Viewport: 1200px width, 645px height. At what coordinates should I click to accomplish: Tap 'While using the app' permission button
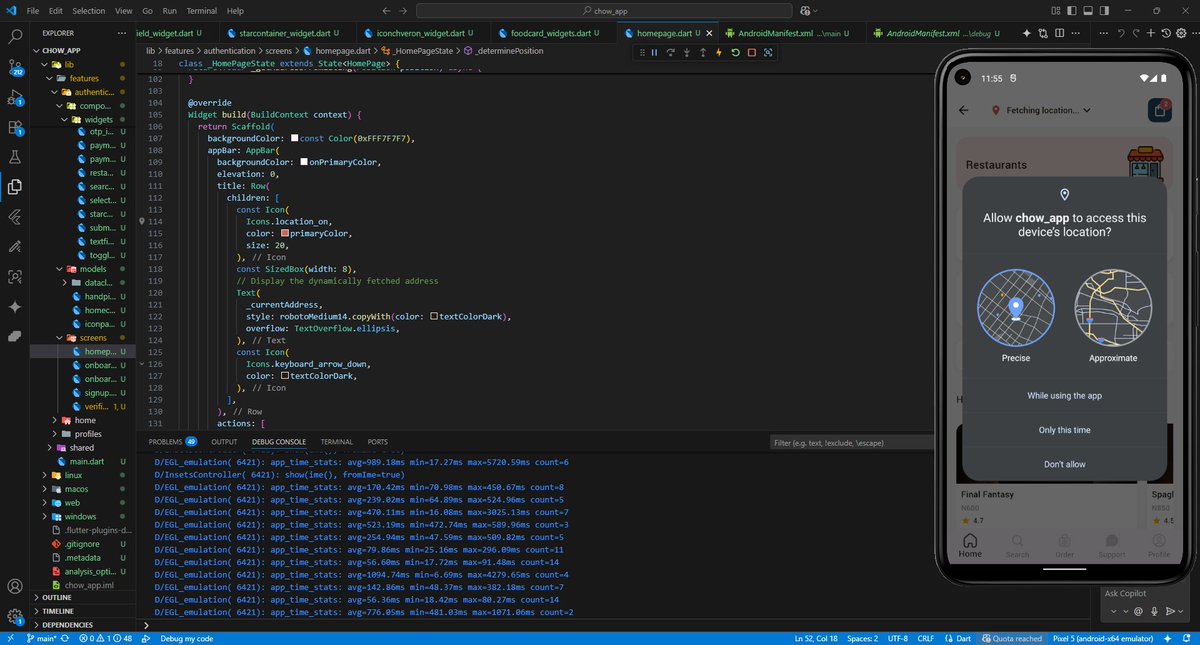pyautogui.click(x=1064, y=396)
